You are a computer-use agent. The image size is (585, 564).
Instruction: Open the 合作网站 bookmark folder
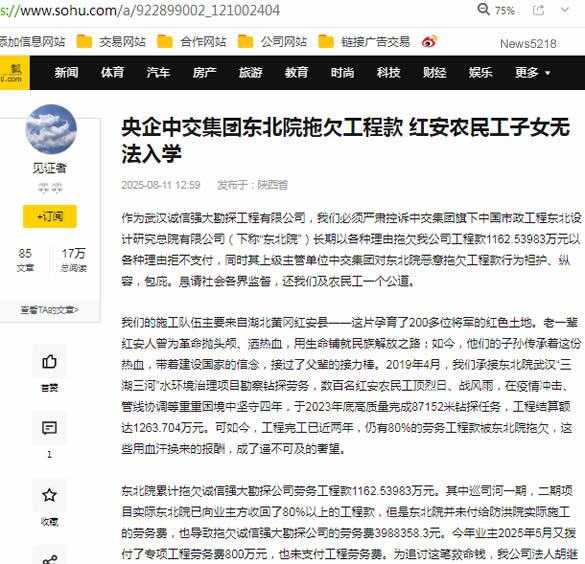[192, 41]
